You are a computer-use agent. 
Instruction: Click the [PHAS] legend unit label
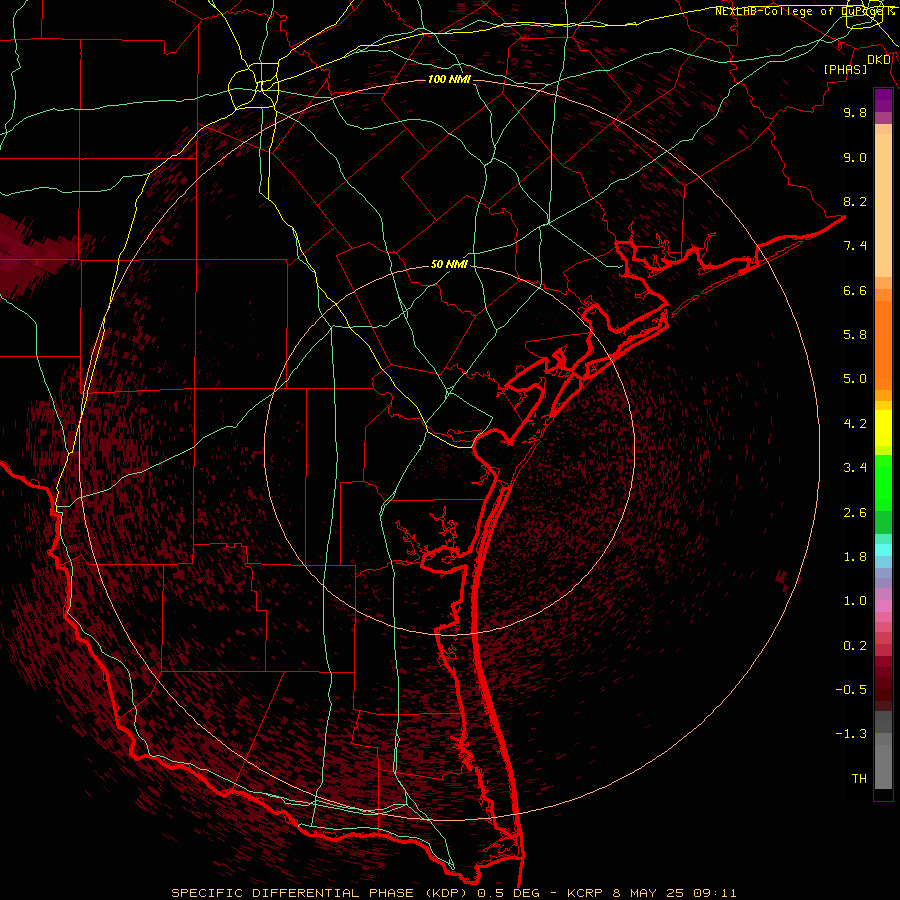[x=845, y=69]
